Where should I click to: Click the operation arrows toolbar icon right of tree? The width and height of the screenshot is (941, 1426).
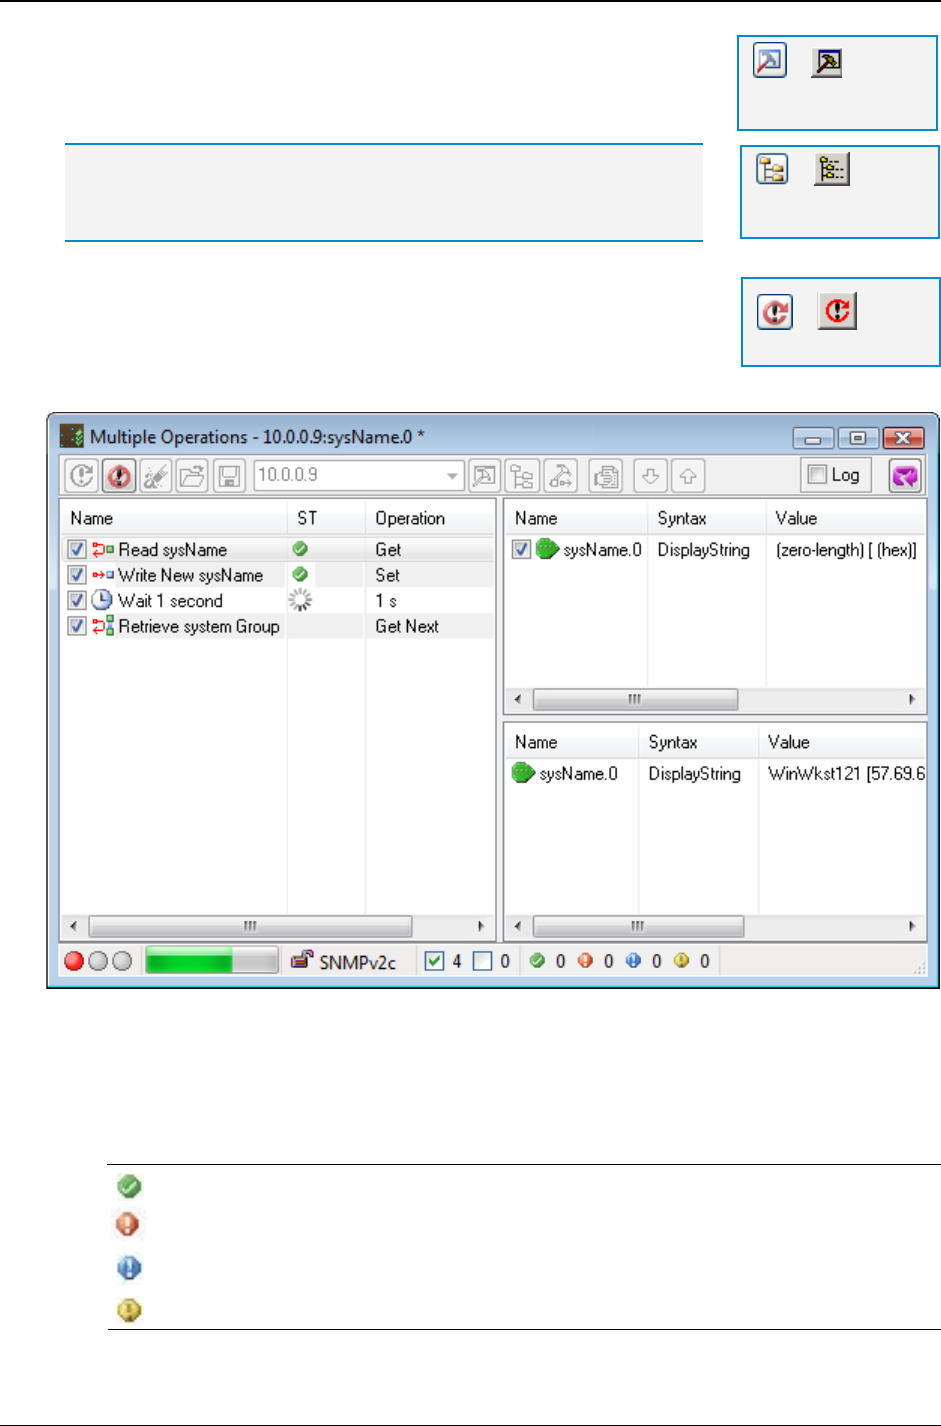tap(560, 476)
